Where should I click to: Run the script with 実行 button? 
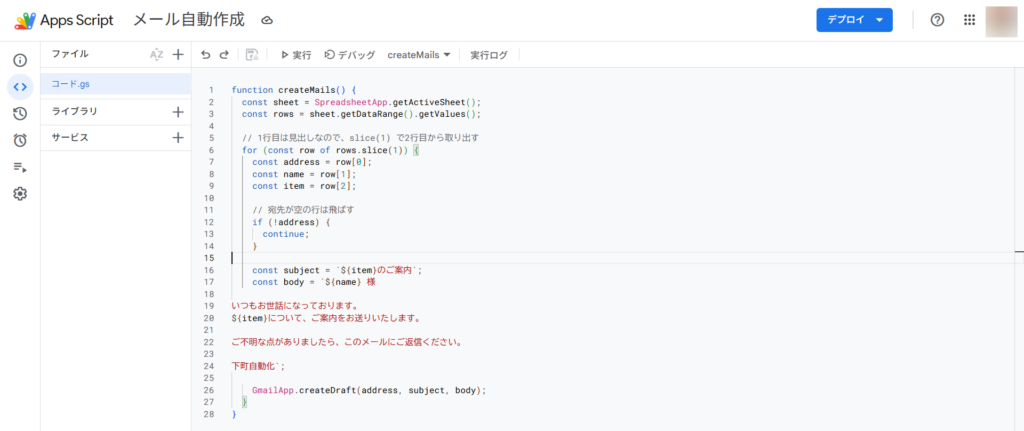tap(296, 55)
